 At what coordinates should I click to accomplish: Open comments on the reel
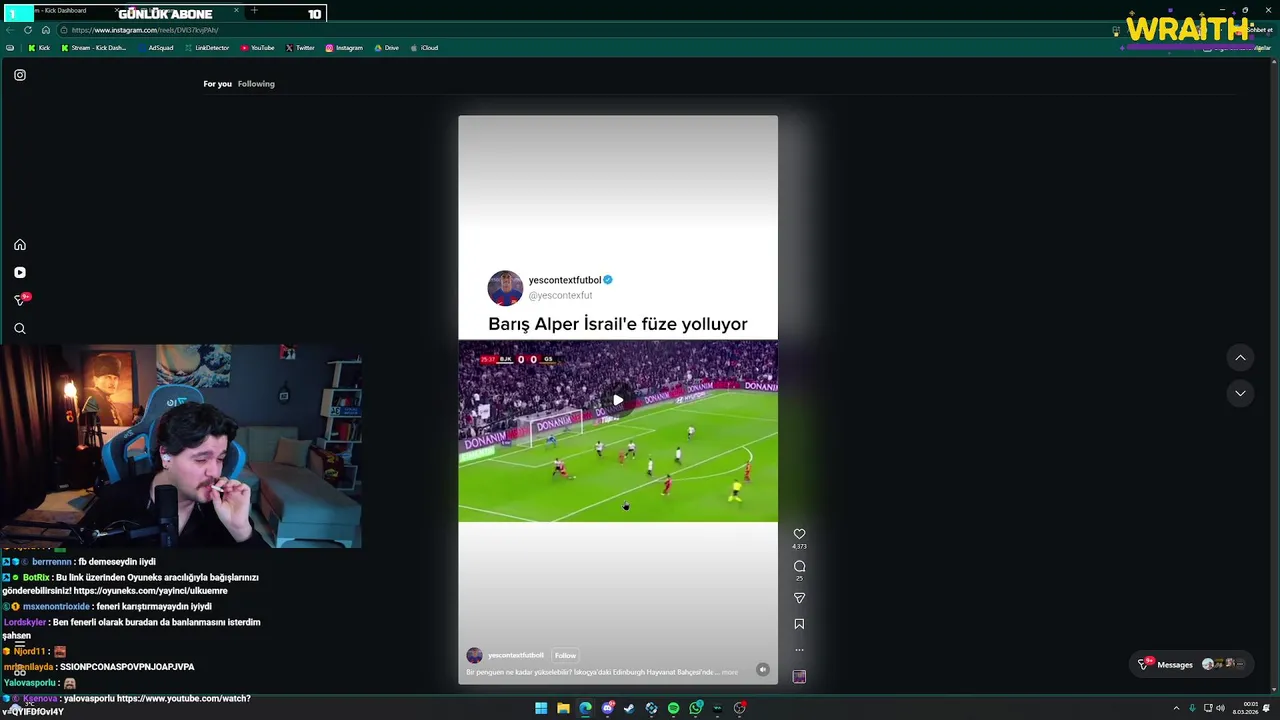799,566
